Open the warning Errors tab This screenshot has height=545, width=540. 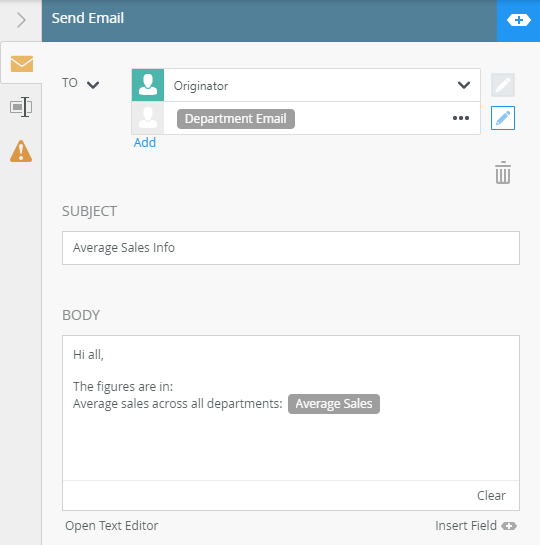click(21, 151)
